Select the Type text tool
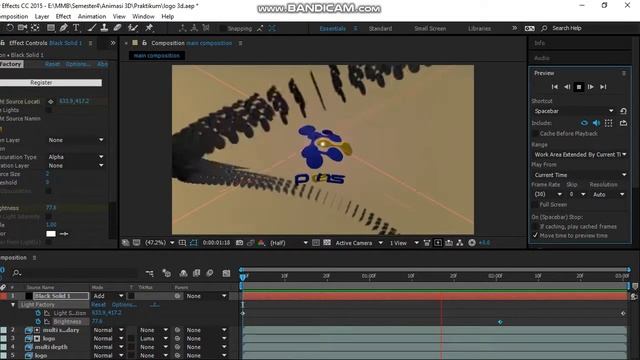The height and width of the screenshot is (360, 640). pos(76,28)
